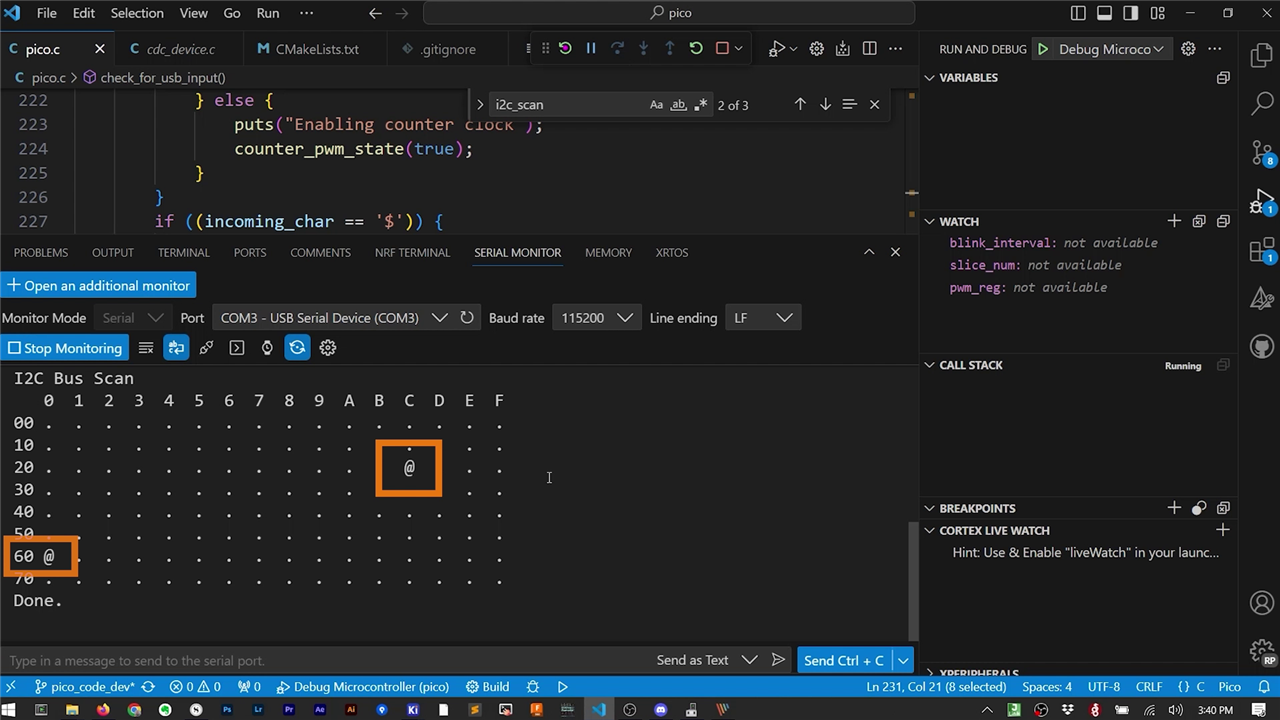Viewport: 1280px width, 720px height.
Task: Switch to the MEMORY panel tab
Action: click(608, 252)
